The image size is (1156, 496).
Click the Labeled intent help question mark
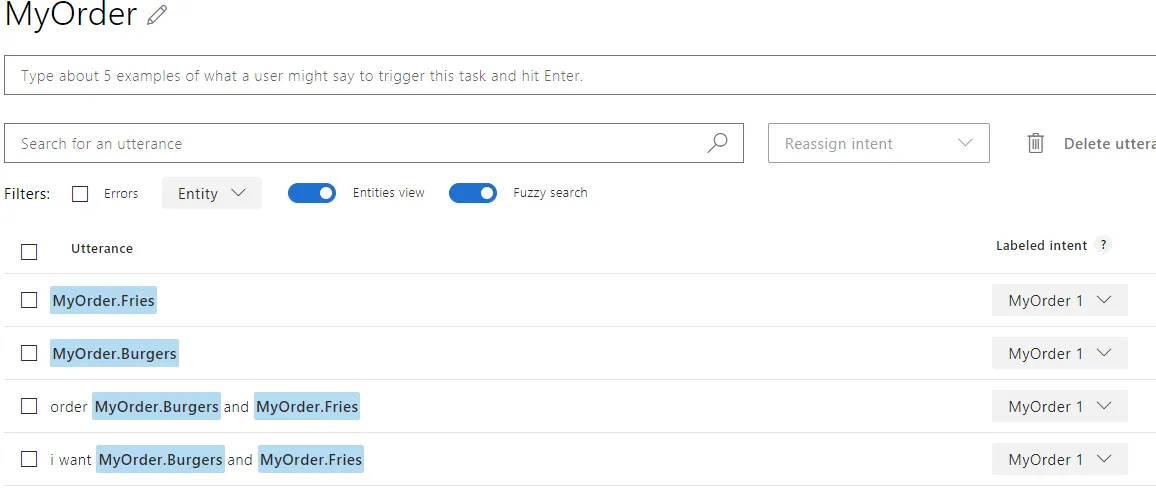coord(1103,245)
